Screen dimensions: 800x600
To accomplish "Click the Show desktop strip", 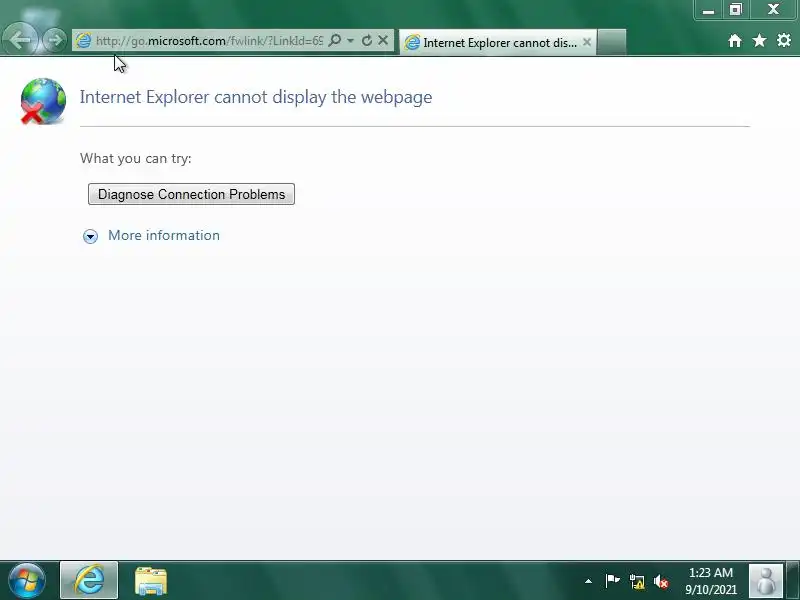I will [x=793, y=581].
